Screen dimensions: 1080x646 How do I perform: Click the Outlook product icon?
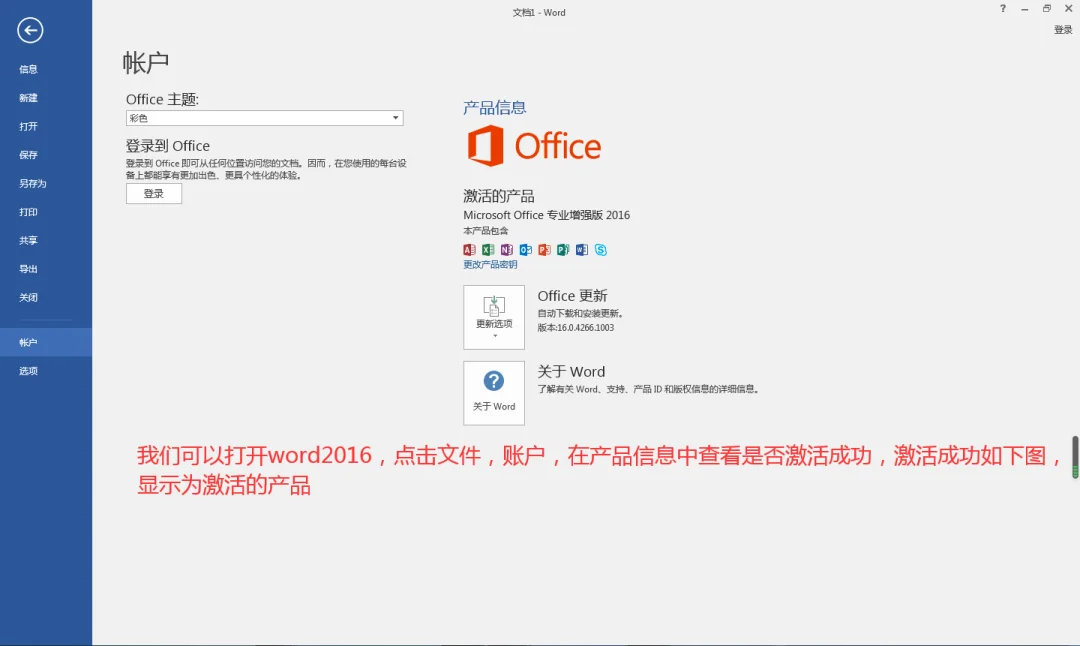click(x=526, y=249)
